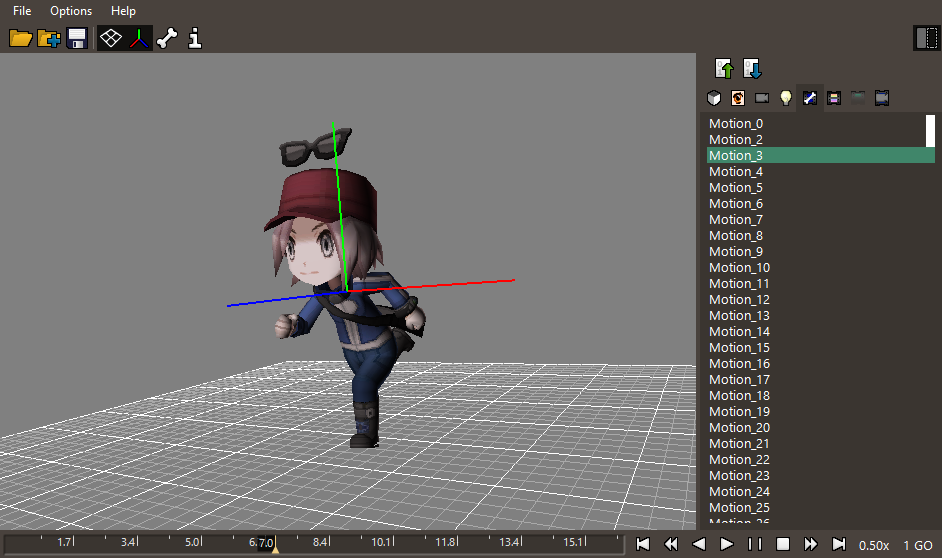Toggle the axis gizmo display icon
Viewport: 942px width, 558px height.
(x=139, y=38)
